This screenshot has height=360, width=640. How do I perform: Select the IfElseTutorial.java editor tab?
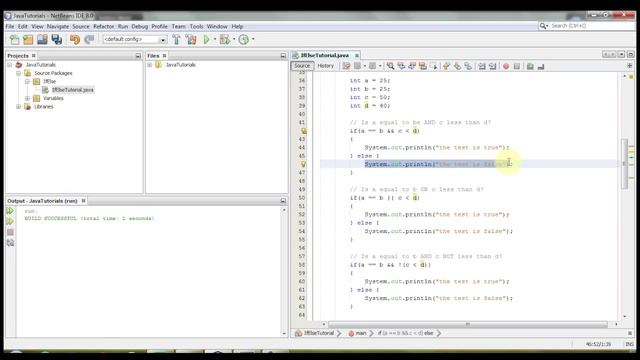[x=324, y=55]
